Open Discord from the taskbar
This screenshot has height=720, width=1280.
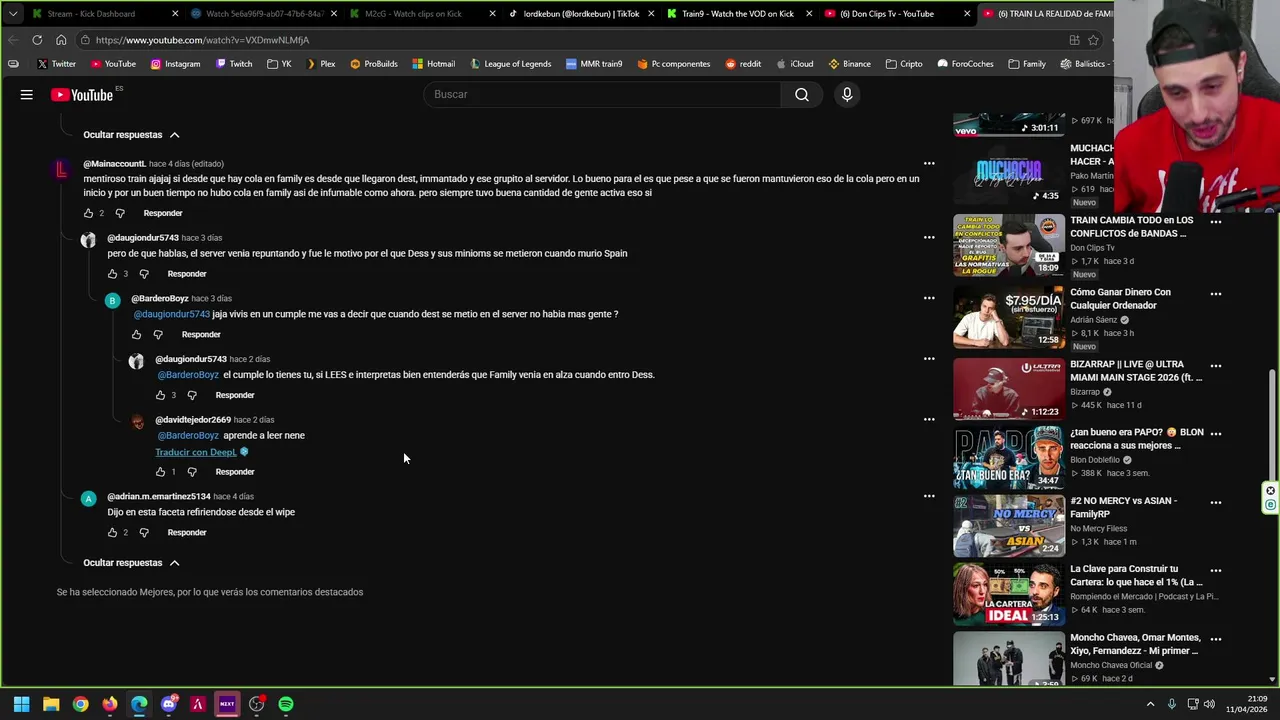tap(168, 704)
